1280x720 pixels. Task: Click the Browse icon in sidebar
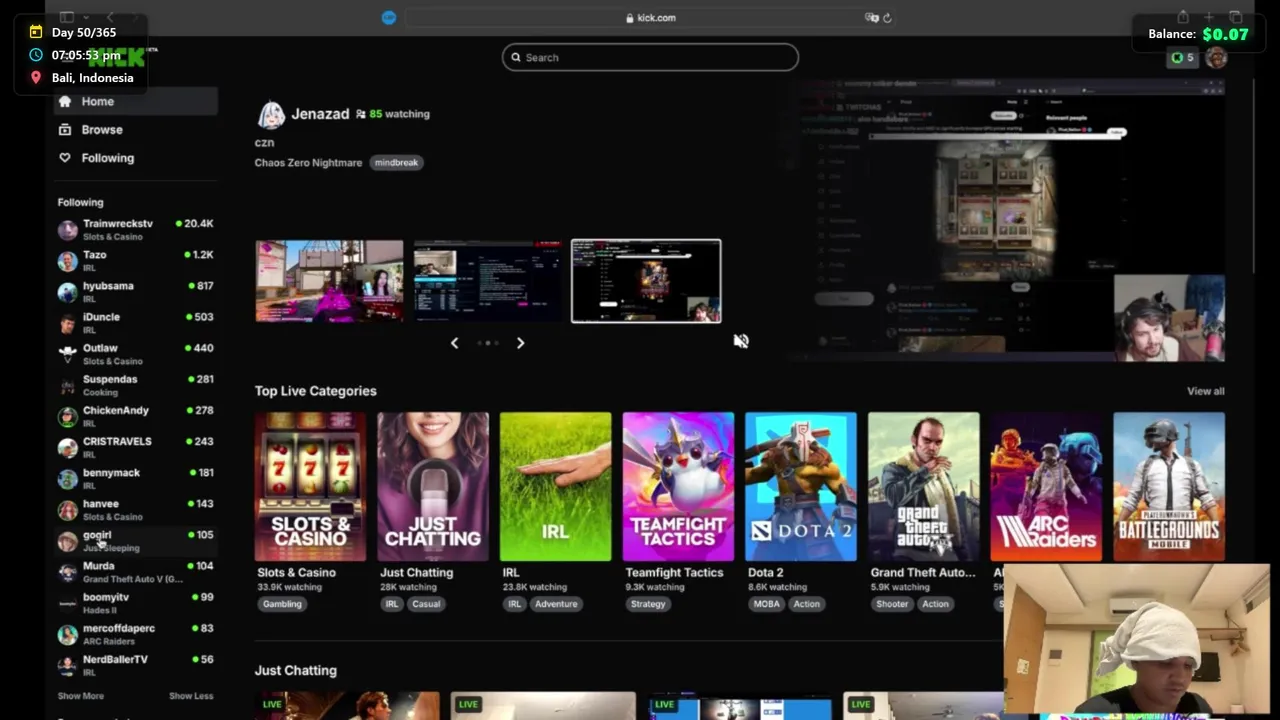65,129
